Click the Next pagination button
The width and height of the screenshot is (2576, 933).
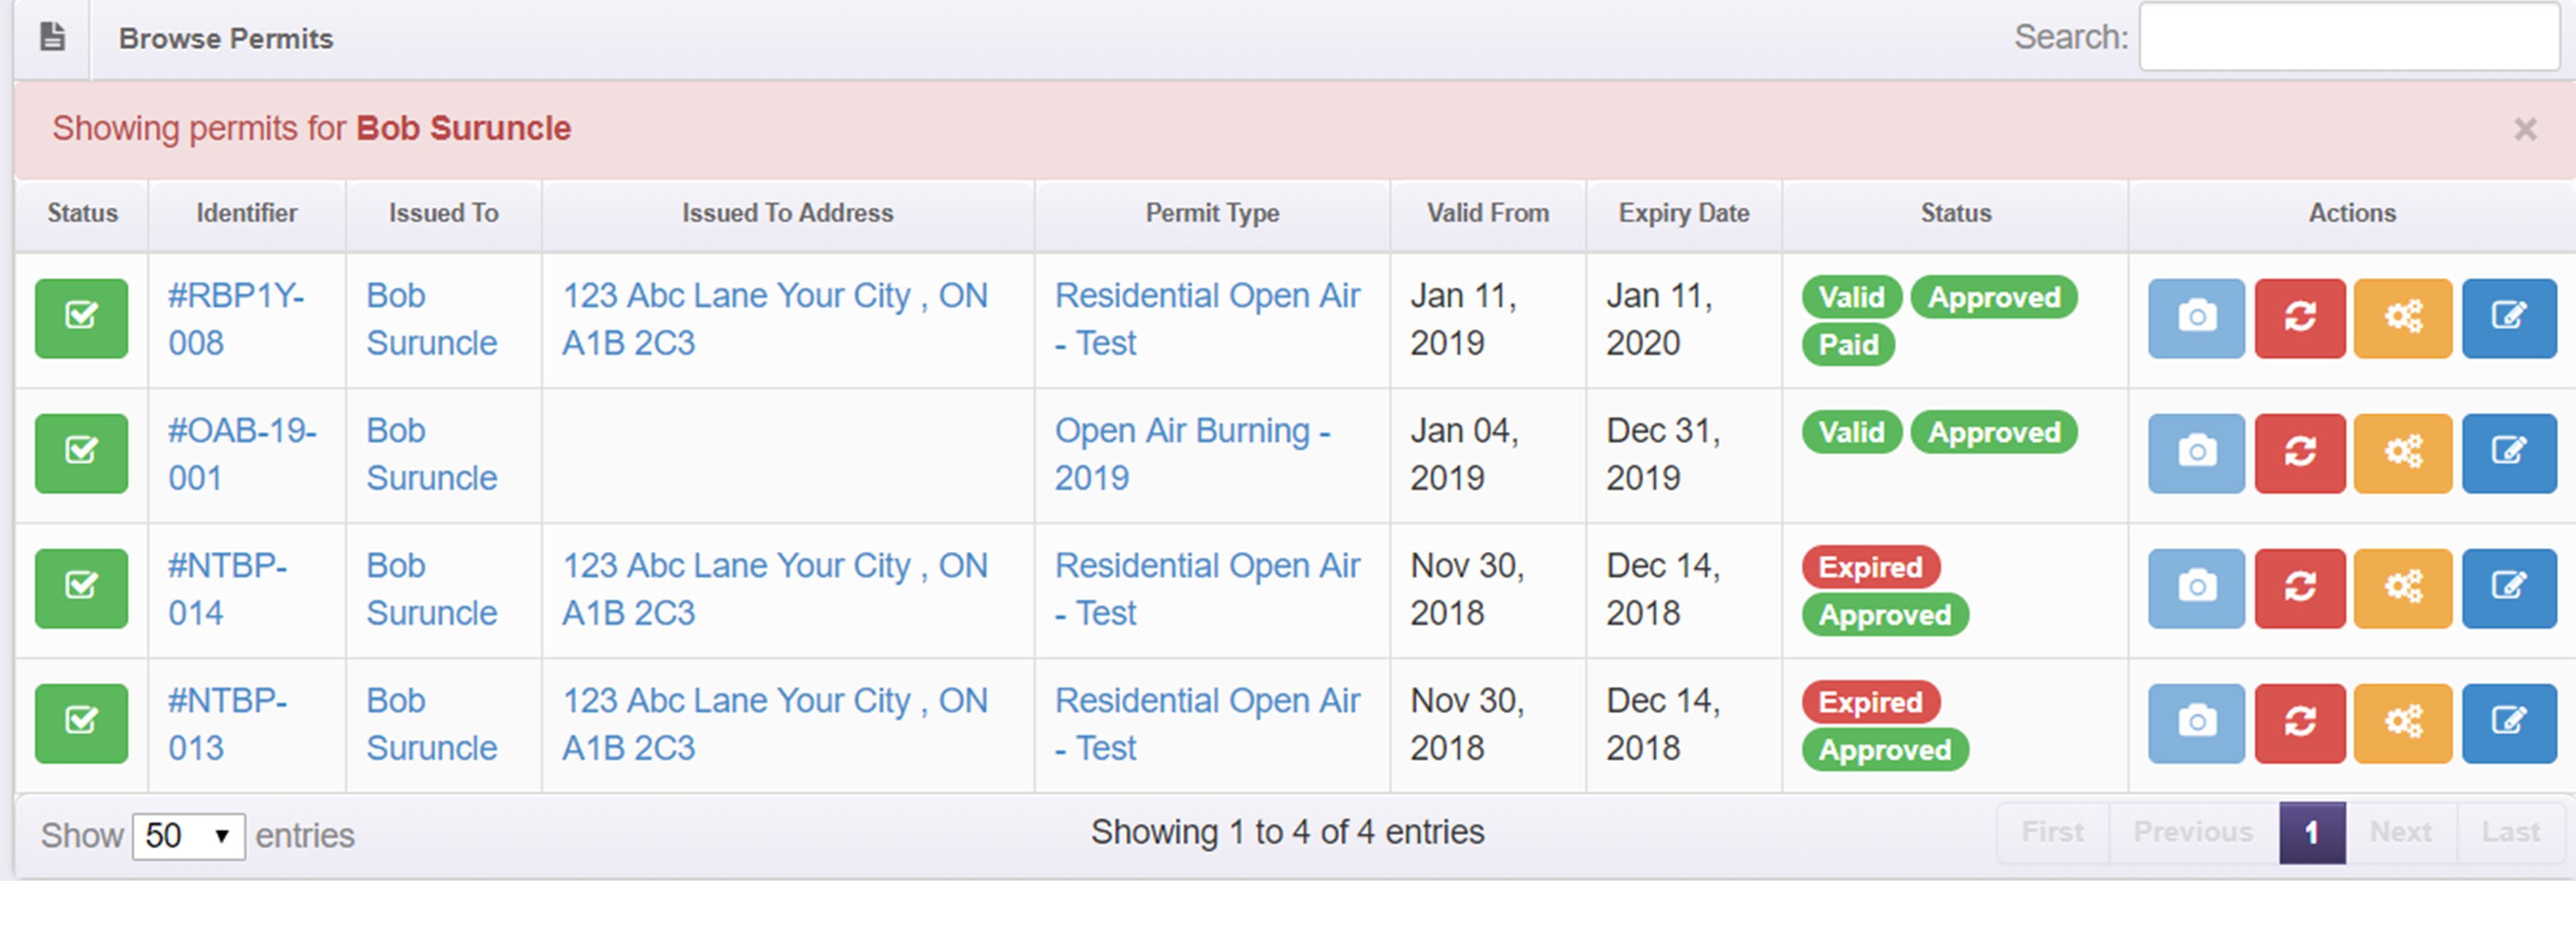2400,832
